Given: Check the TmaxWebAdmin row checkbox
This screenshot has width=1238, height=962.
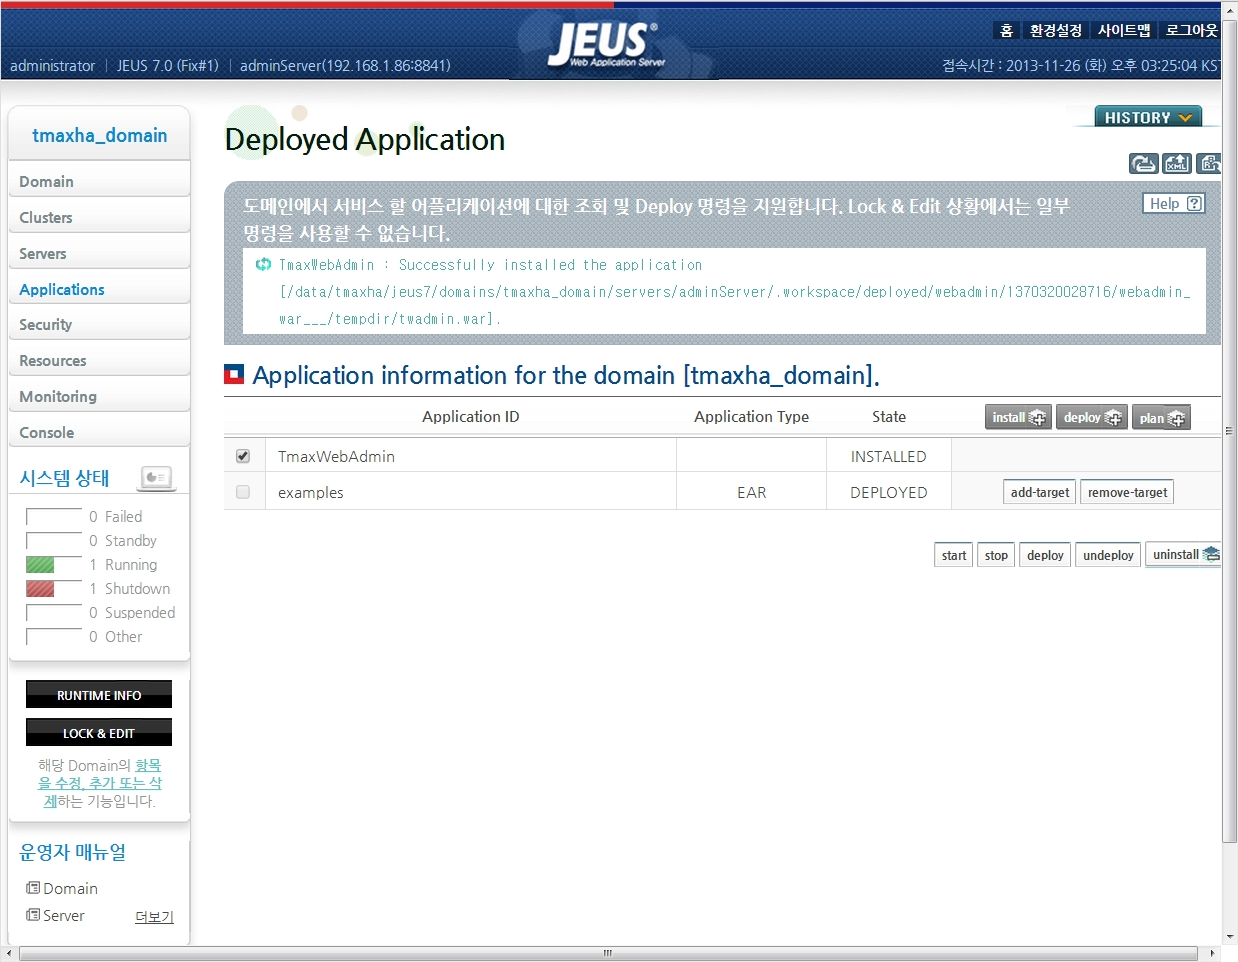Looking at the screenshot, I should pyautogui.click(x=243, y=456).
